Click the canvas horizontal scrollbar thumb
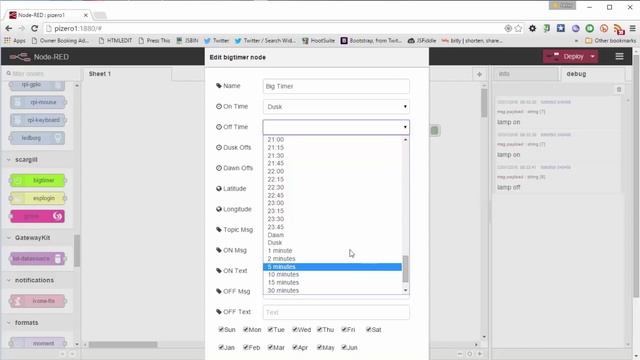Screen dimensions: 640x360 [x=123, y=345]
